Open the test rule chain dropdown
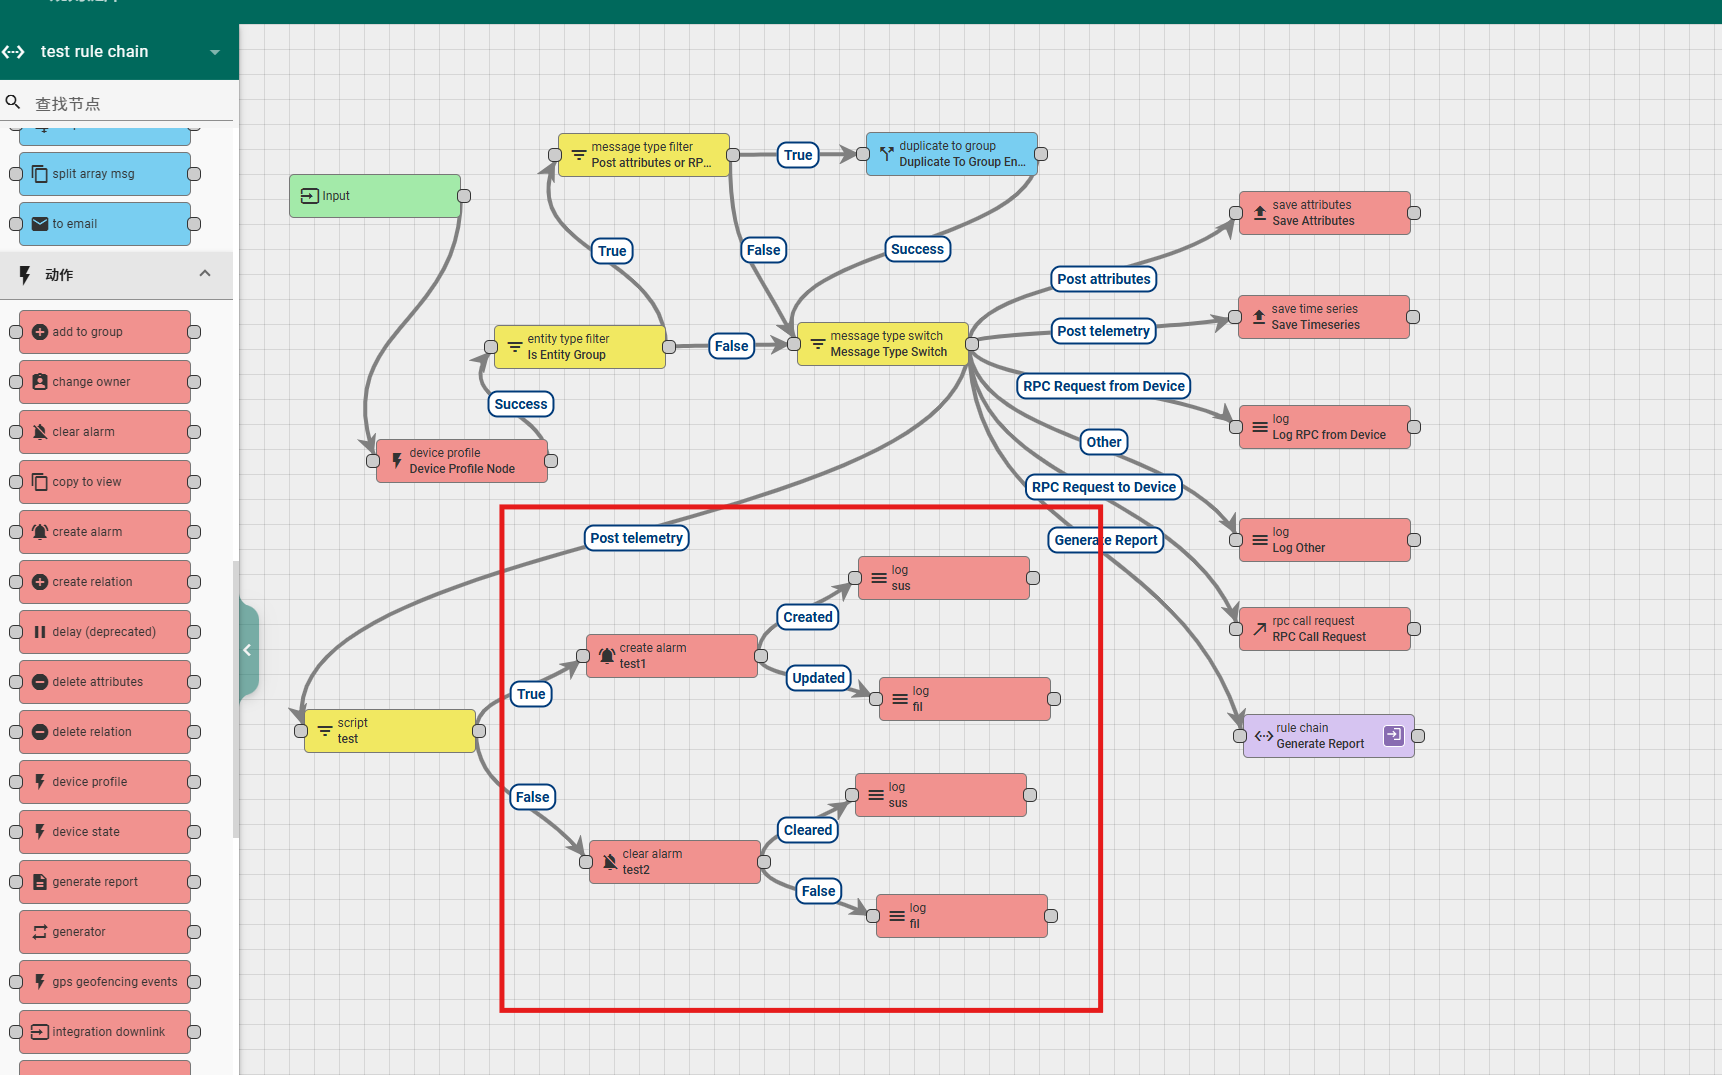1722x1075 pixels. pyautogui.click(x=214, y=52)
